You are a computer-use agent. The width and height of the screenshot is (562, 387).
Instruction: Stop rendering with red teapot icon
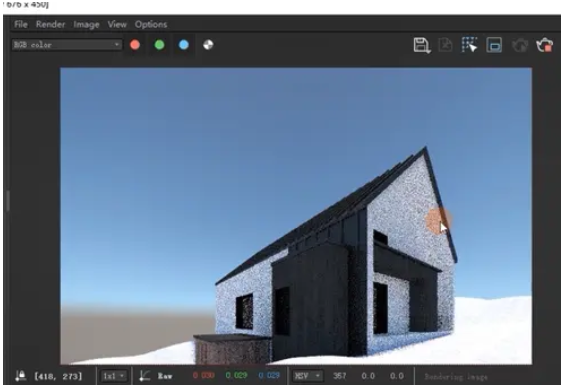(544, 45)
